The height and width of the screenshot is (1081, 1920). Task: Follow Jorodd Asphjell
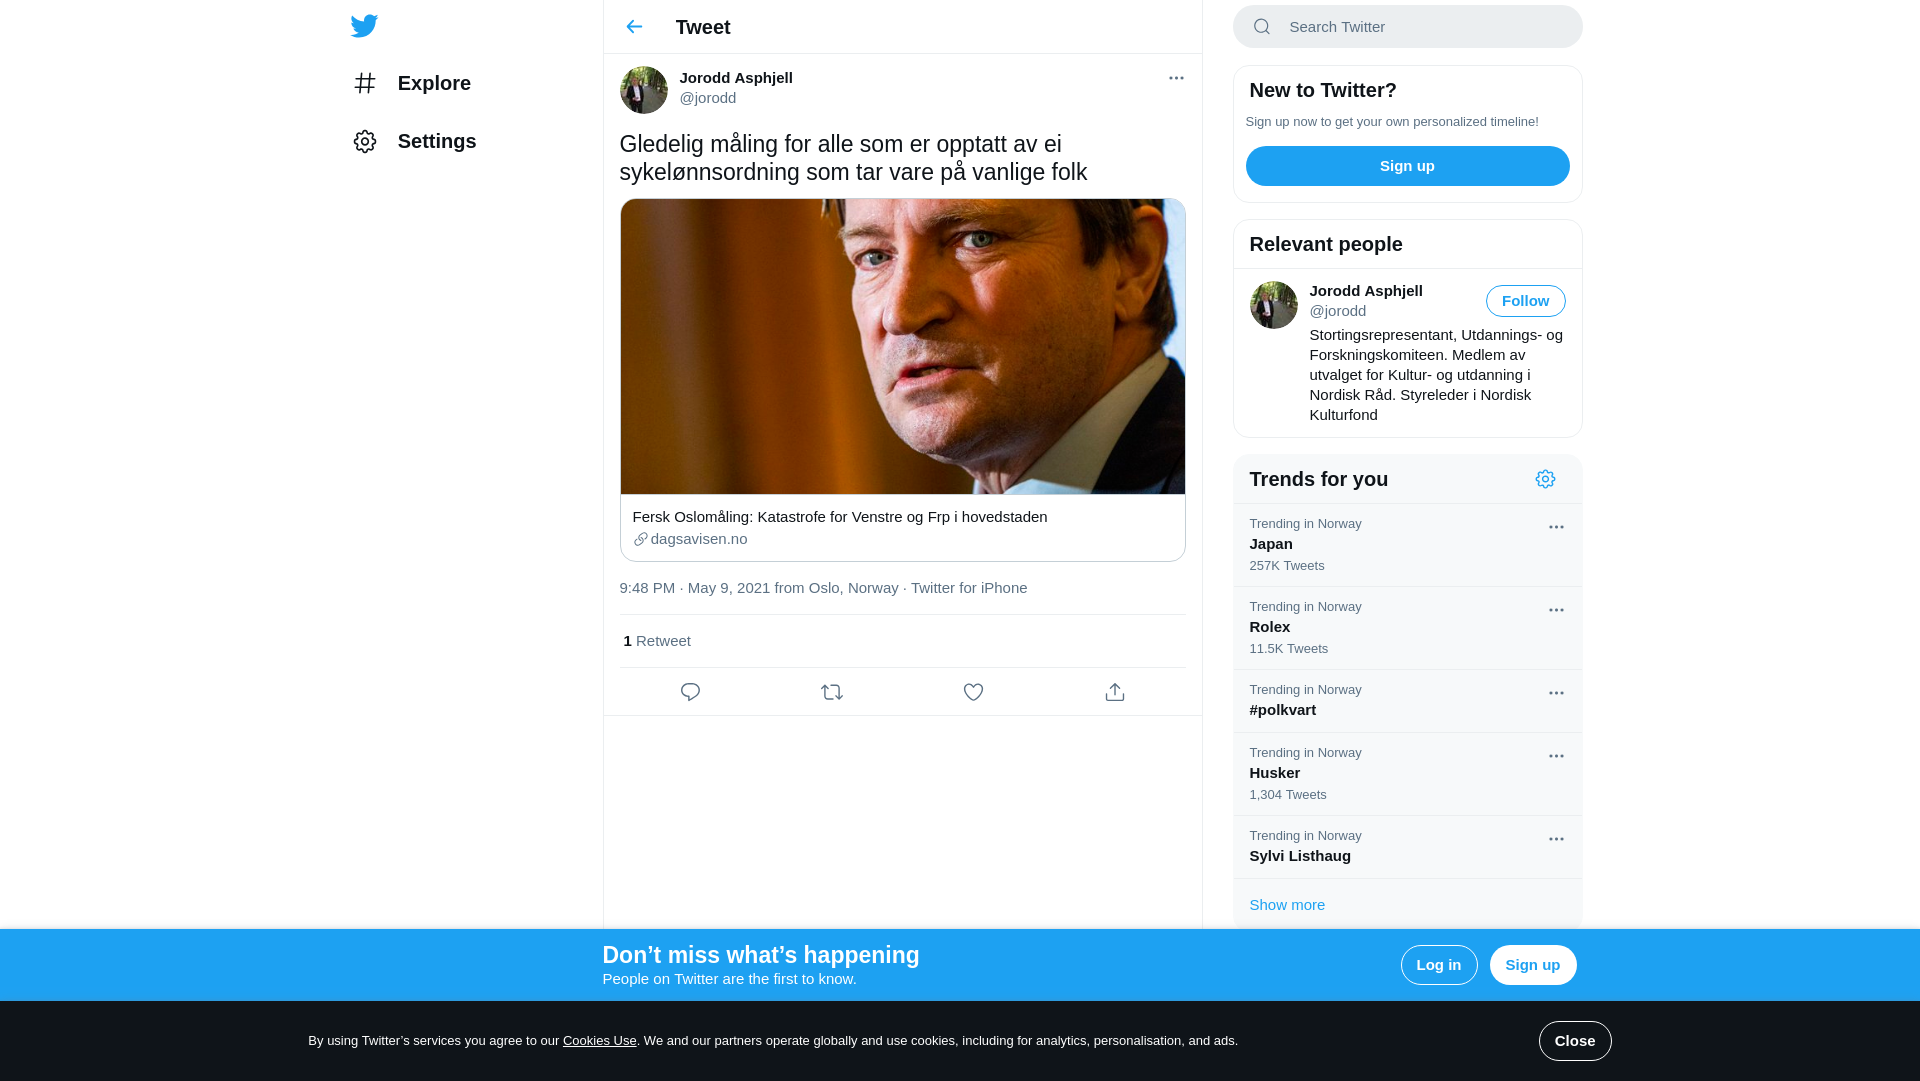[1525, 301]
